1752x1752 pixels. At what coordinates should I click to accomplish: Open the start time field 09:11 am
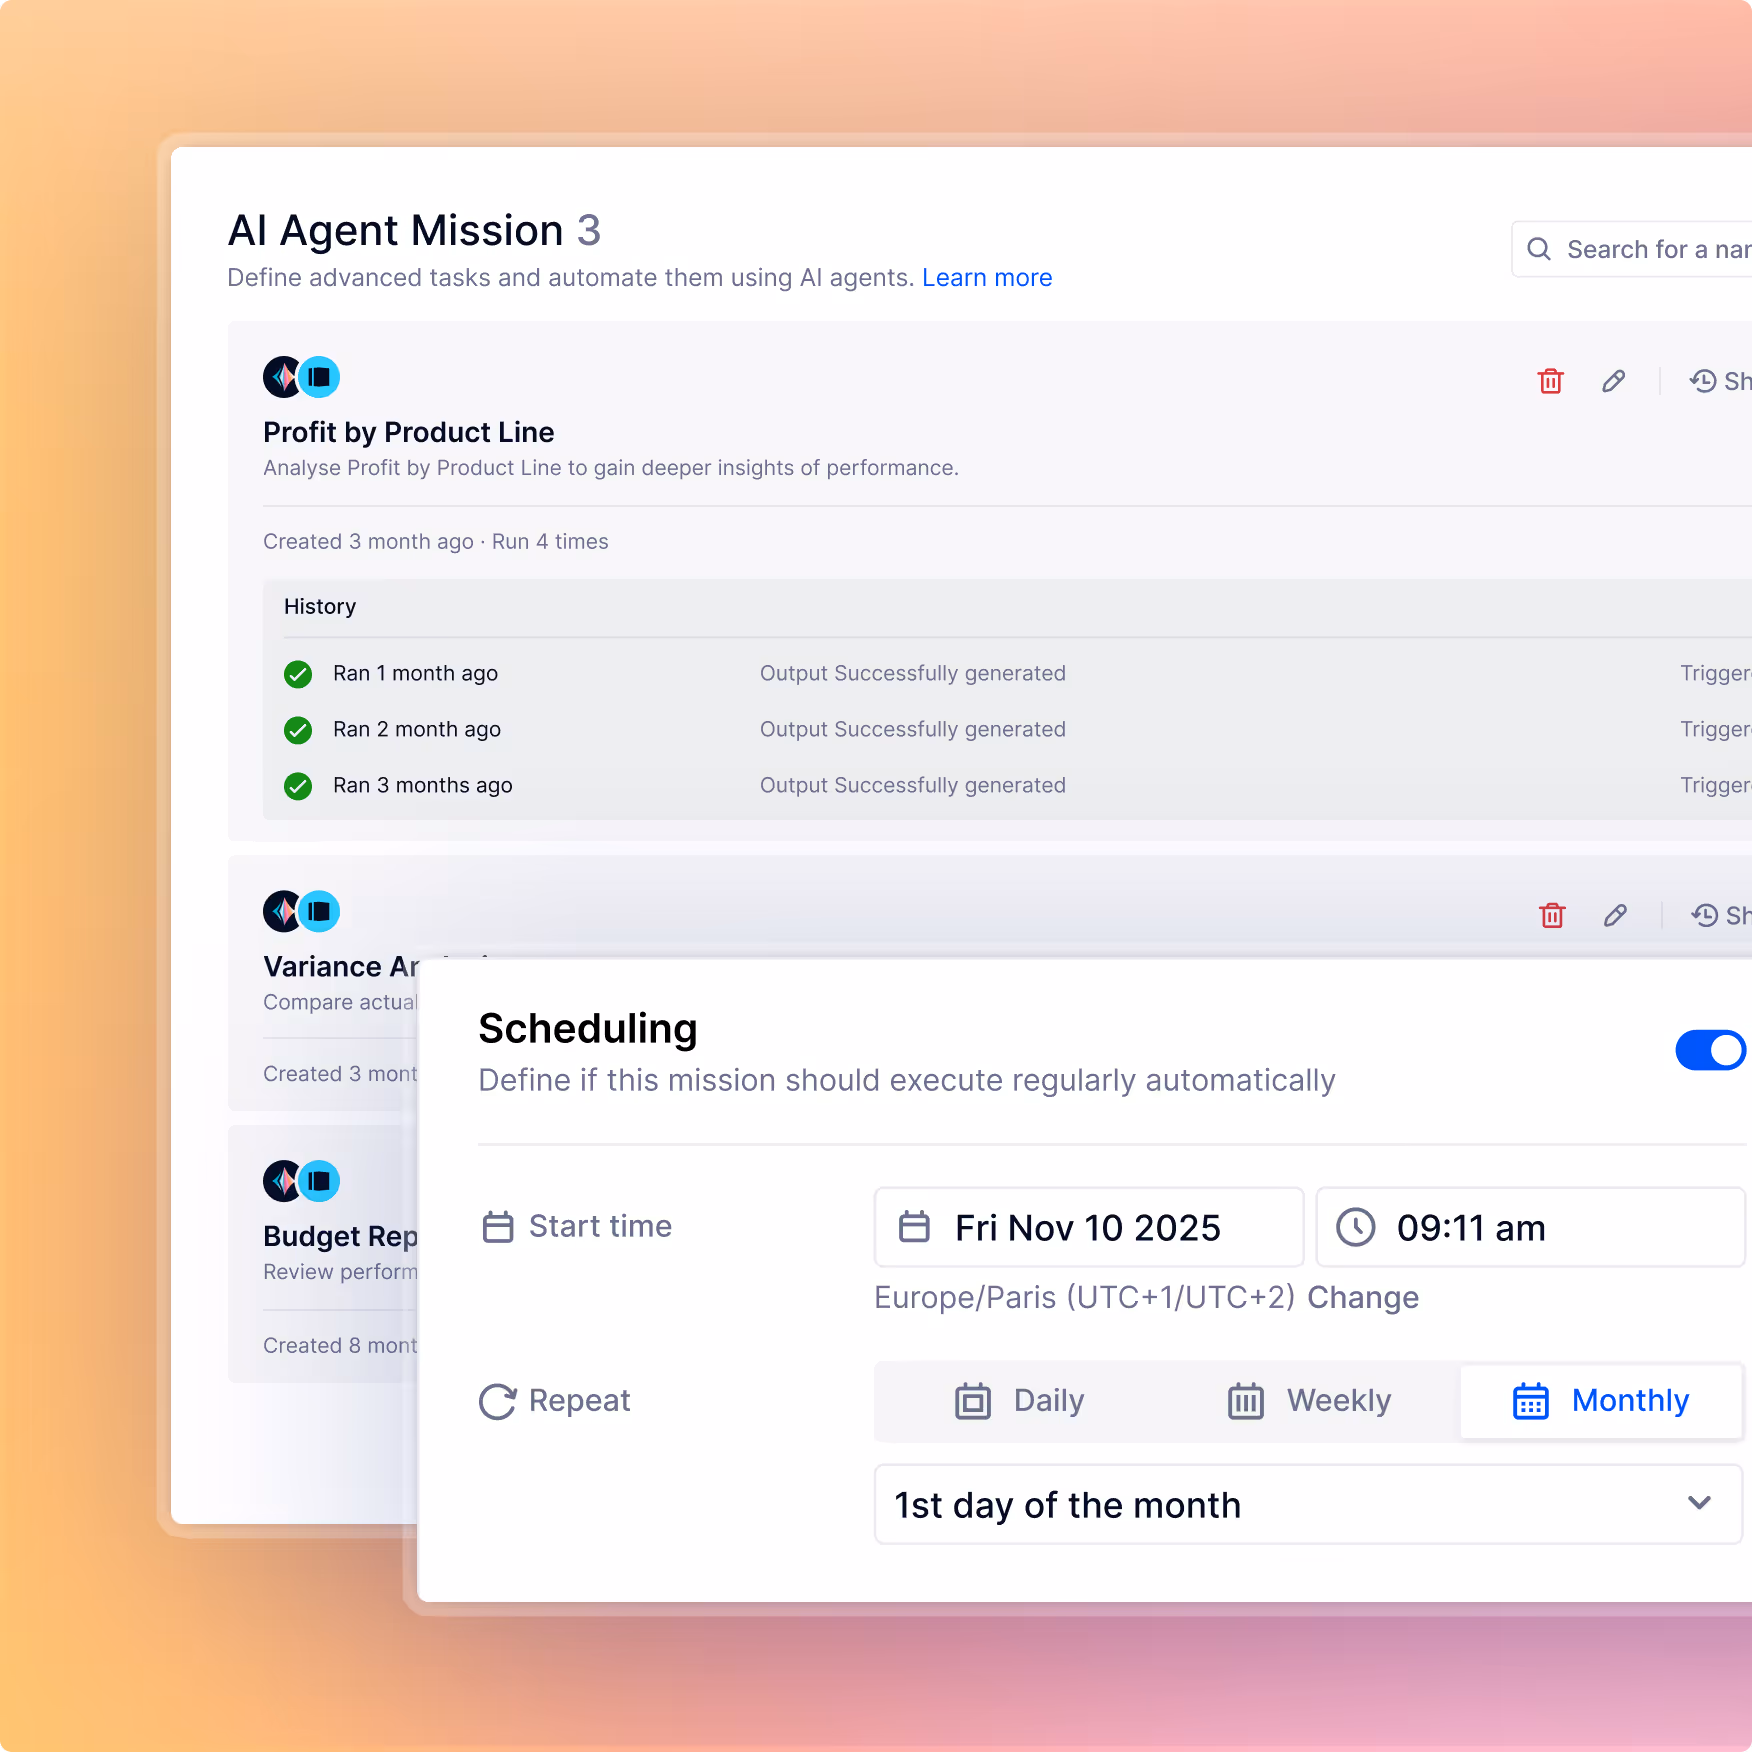(x=1531, y=1227)
